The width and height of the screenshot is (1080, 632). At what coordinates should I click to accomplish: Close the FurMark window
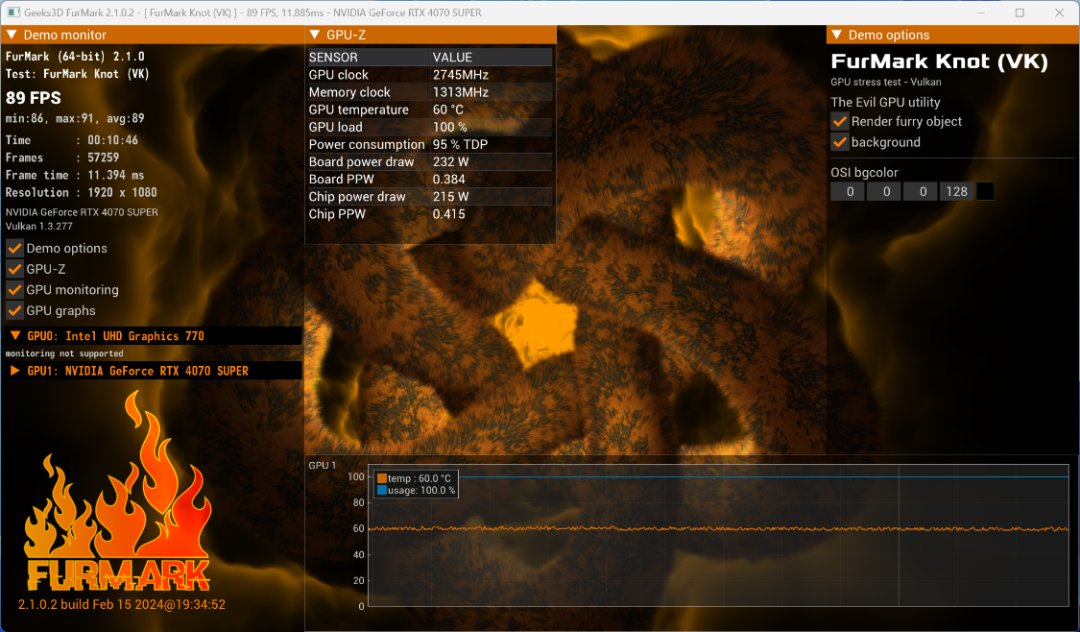(x=1059, y=12)
